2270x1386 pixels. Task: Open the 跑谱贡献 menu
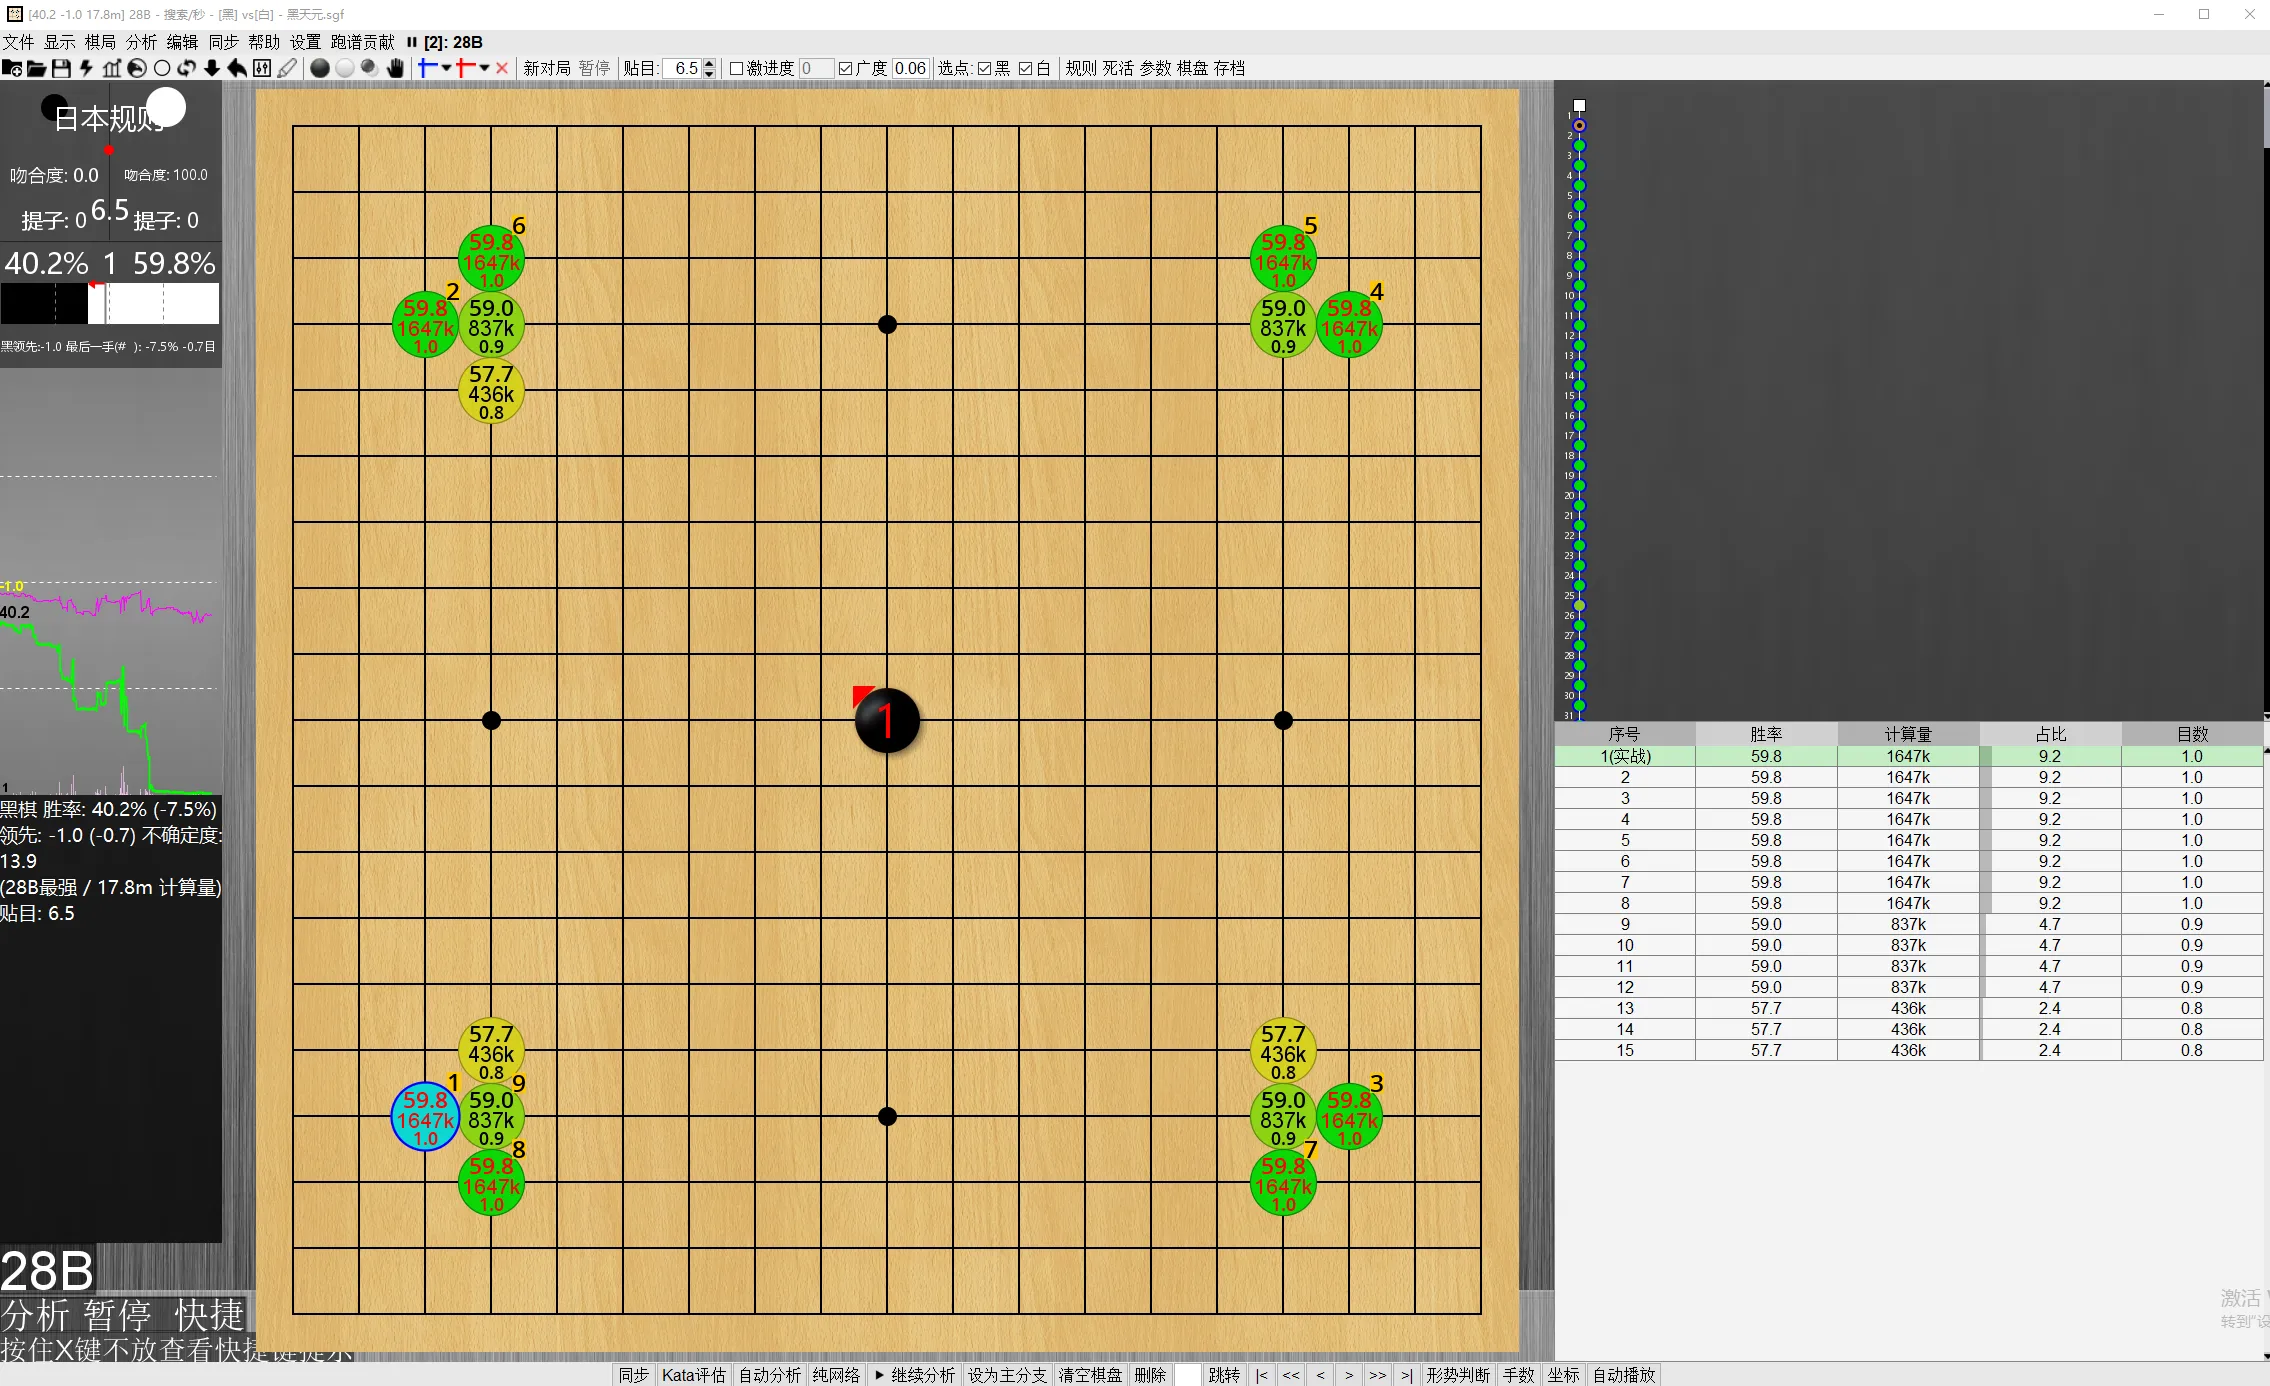pyautogui.click(x=362, y=42)
